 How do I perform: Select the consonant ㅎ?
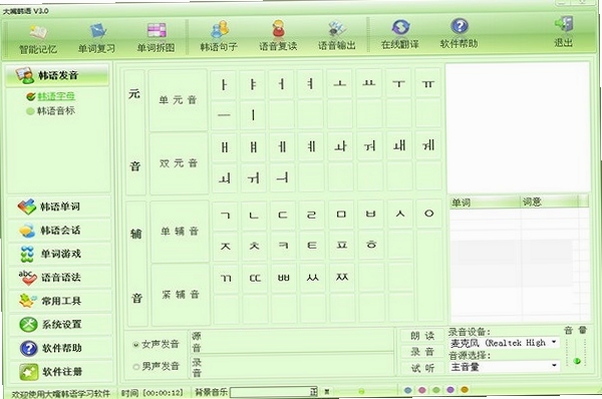click(371, 244)
